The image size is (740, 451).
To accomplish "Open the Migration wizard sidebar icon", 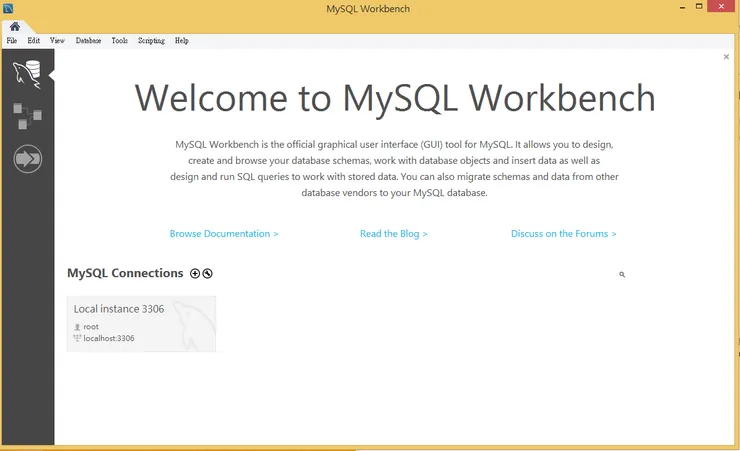I will tap(27, 158).
